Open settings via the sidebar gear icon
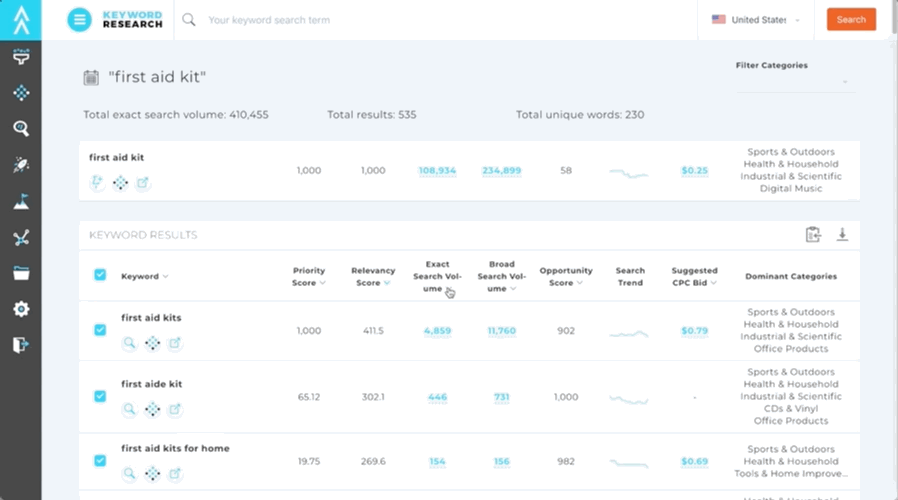This screenshot has width=898, height=500. pos(21,309)
